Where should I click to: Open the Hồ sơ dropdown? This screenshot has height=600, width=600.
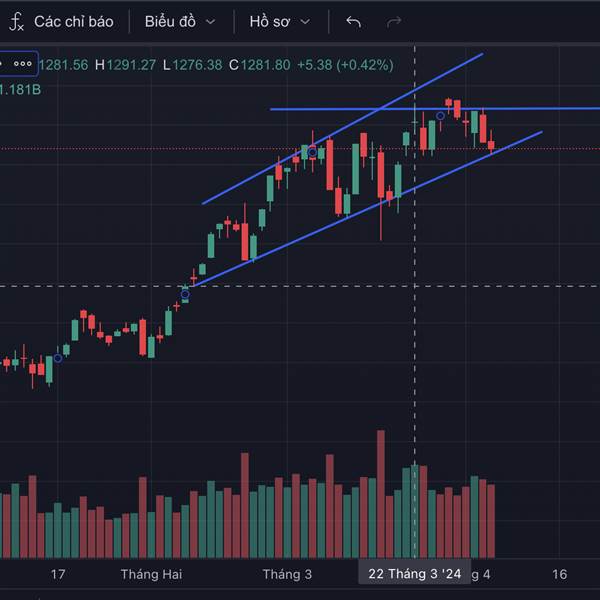coord(280,22)
